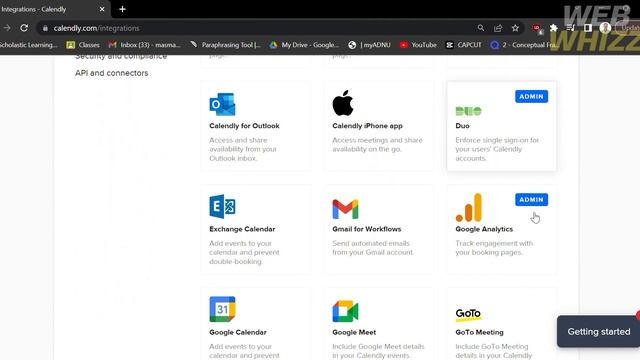This screenshot has height=360, width=640.
Task: Click 'Enforce single sign-on' Duo description
Action: pos(497,149)
